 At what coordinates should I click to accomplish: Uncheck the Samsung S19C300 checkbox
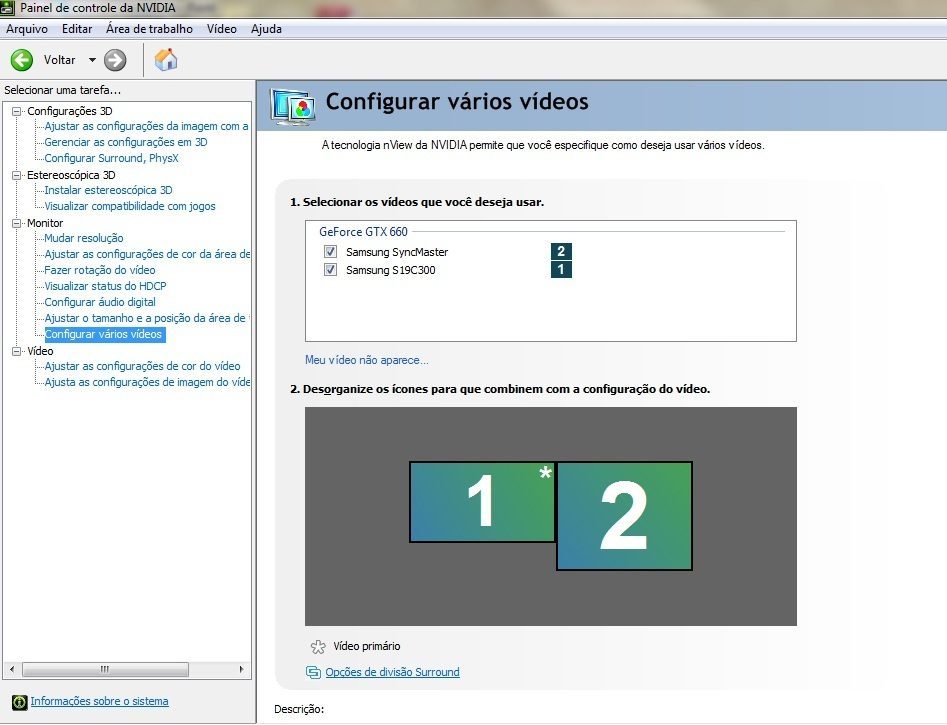(330, 269)
